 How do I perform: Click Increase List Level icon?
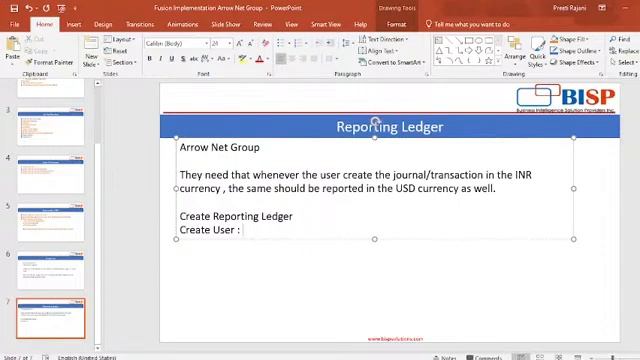[x=330, y=43]
